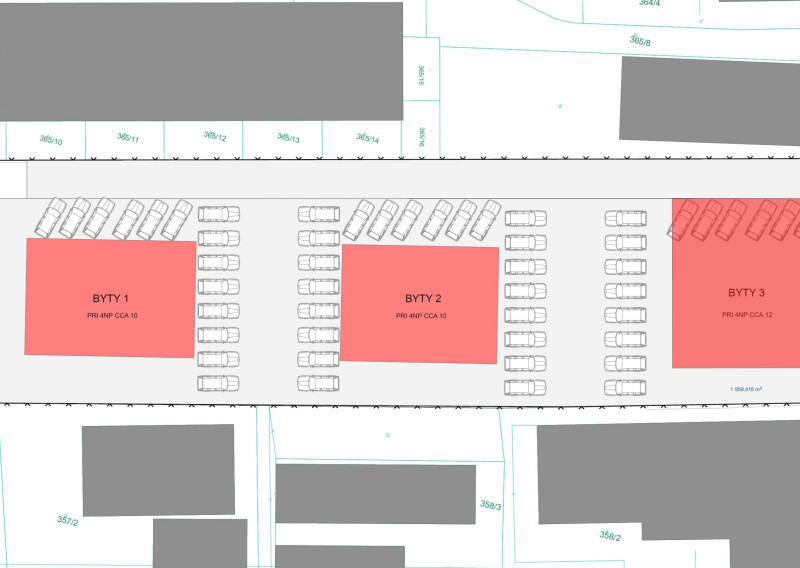Screen dimensions: 800x568
Task: Click the grey building right of parcel 365/8
Action: (x=710, y=101)
